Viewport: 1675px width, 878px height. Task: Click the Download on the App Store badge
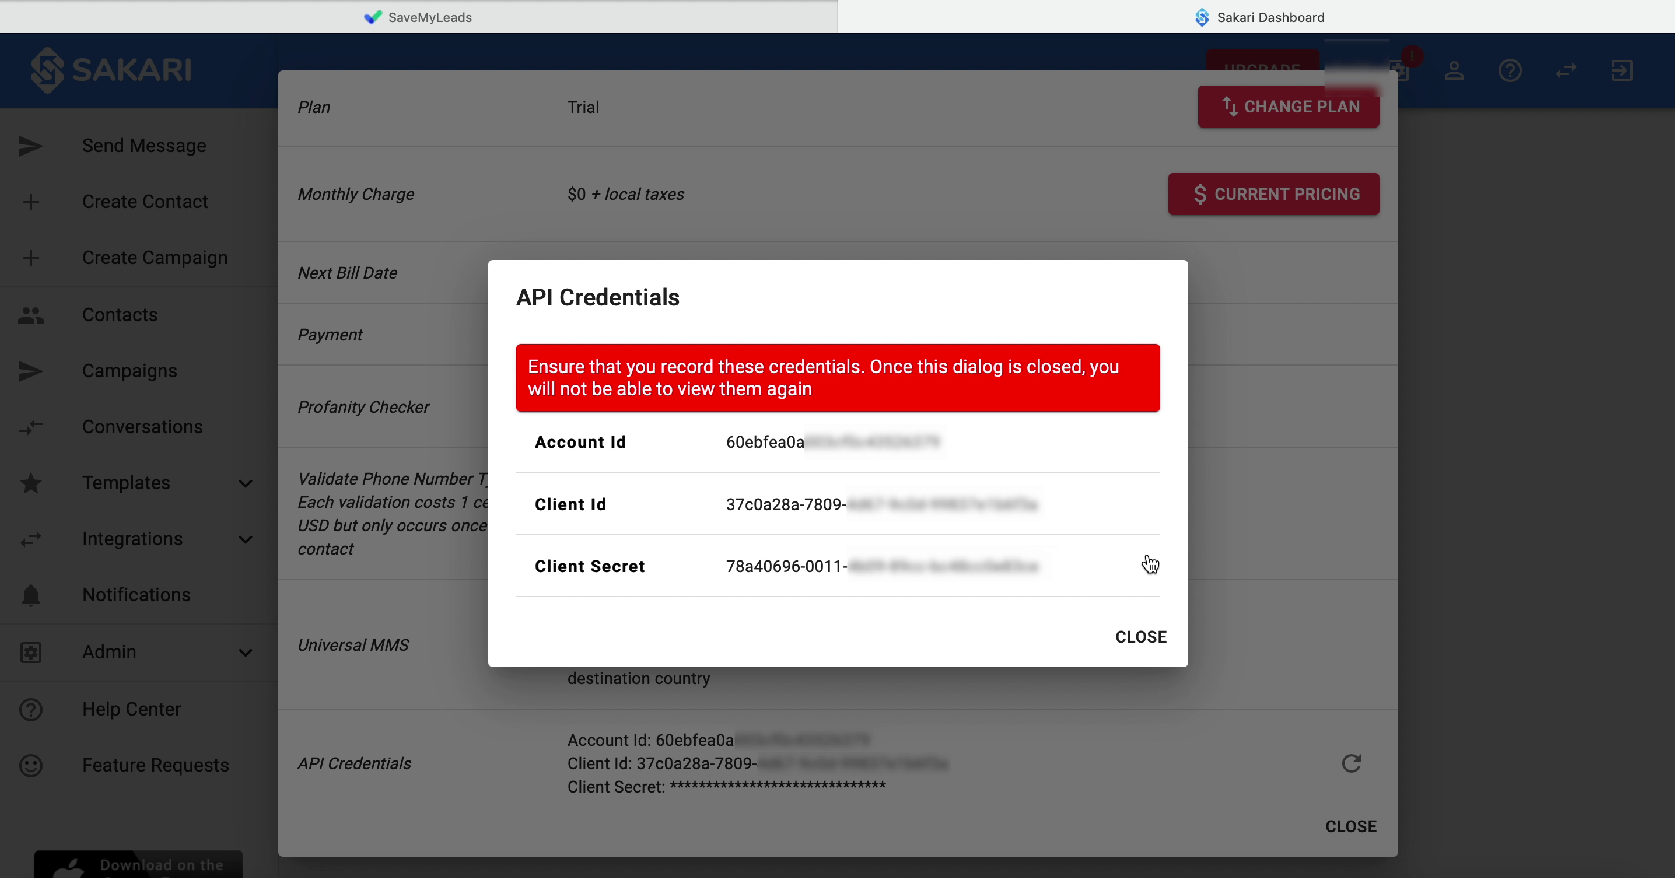tap(138, 864)
